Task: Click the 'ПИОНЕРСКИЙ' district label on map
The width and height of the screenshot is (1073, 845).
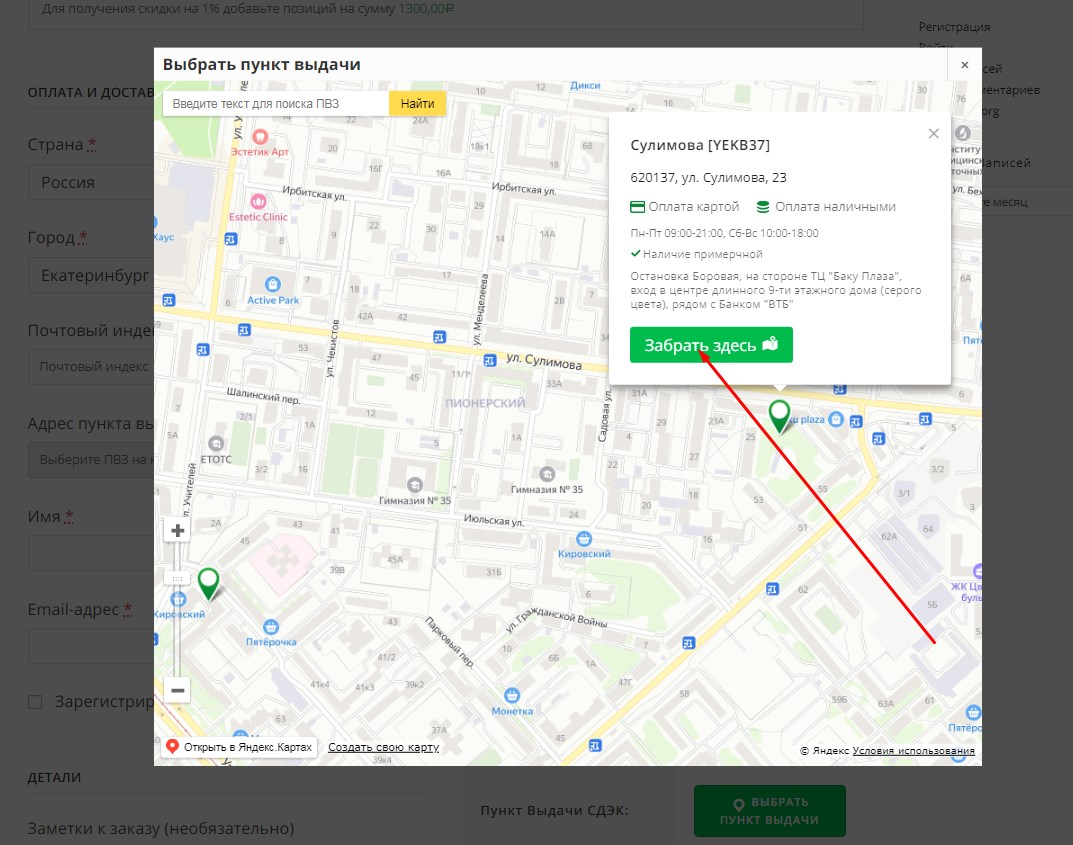Action: click(x=485, y=403)
